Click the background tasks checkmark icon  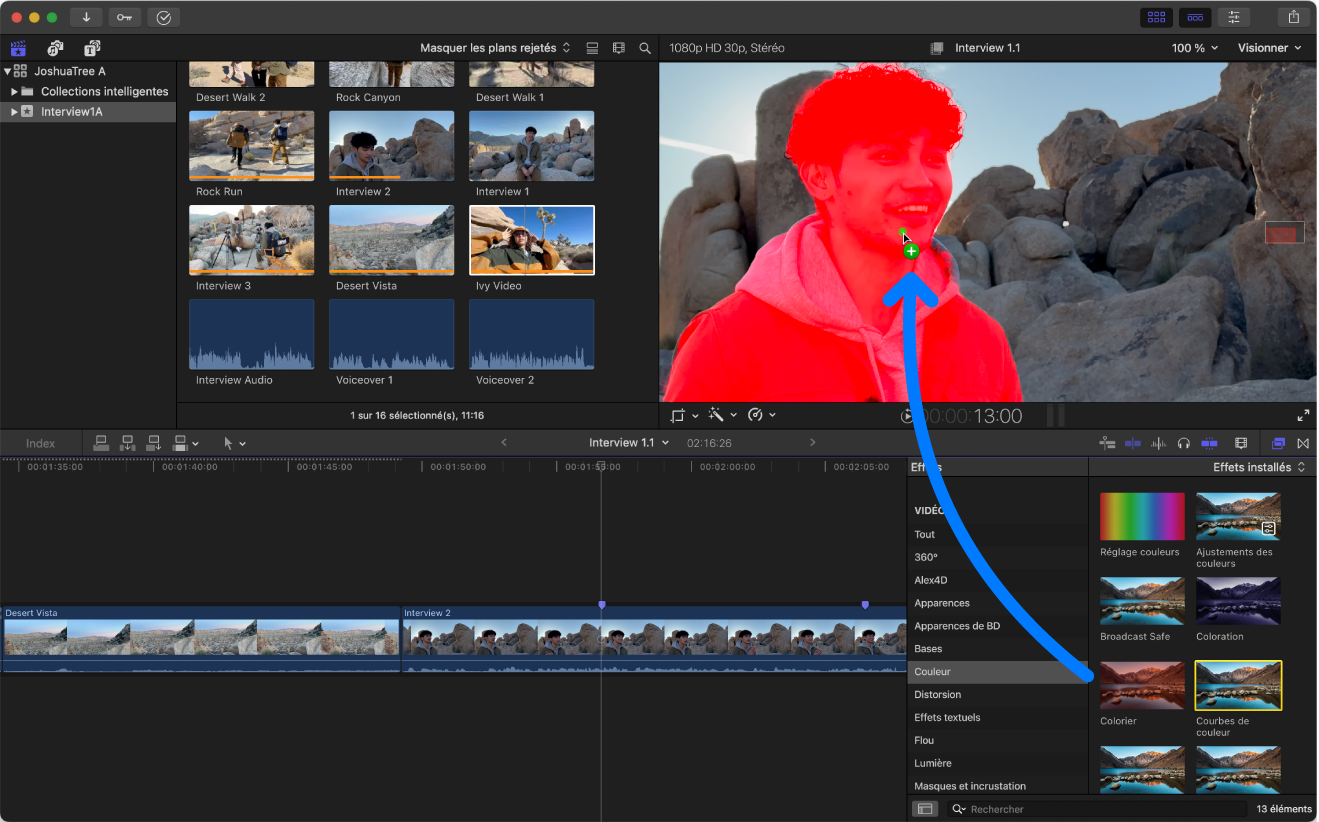(164, 17)
